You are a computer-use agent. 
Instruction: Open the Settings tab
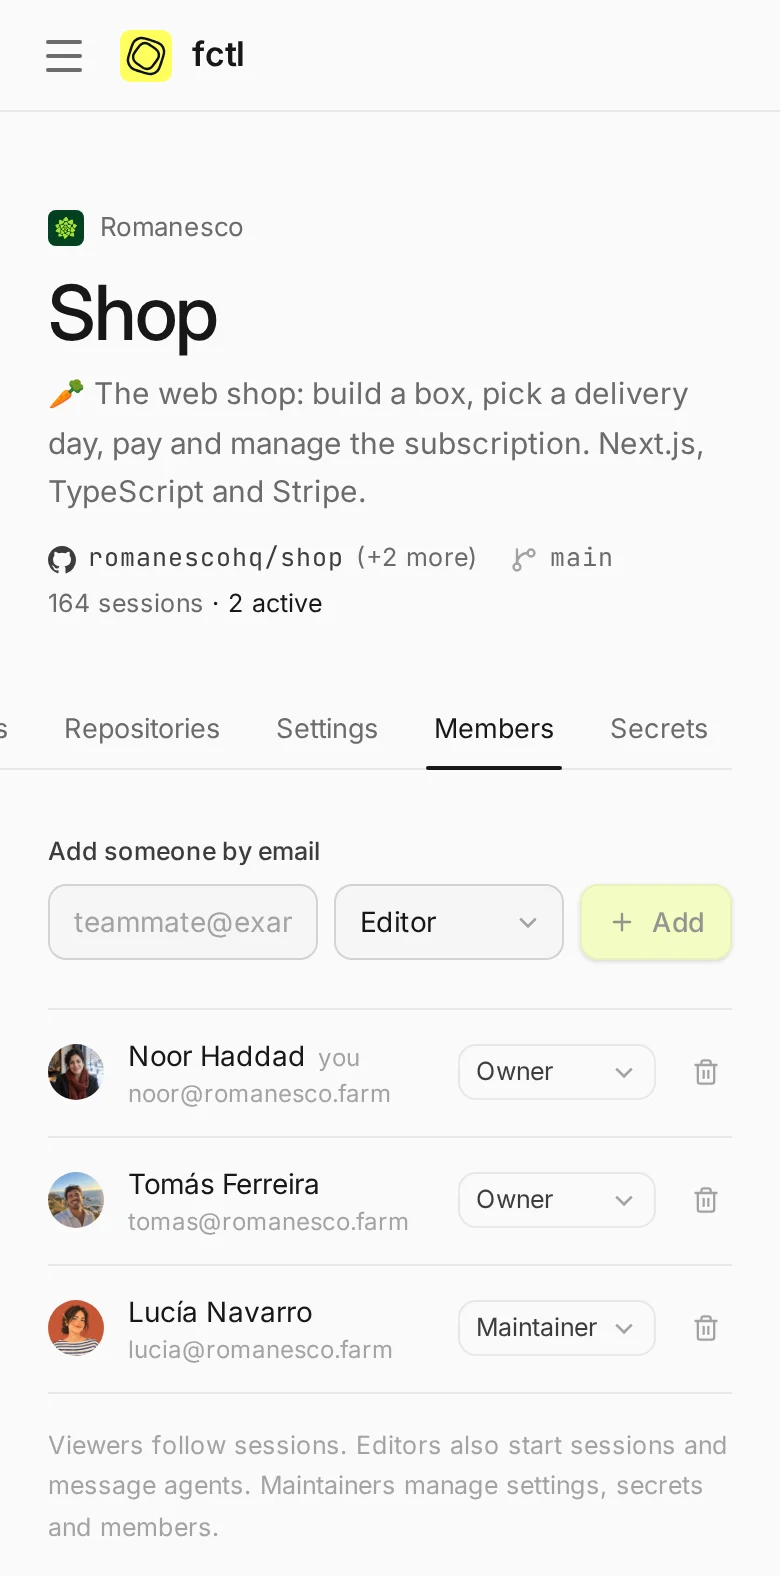pyautogui.click(x=327, y=729)
